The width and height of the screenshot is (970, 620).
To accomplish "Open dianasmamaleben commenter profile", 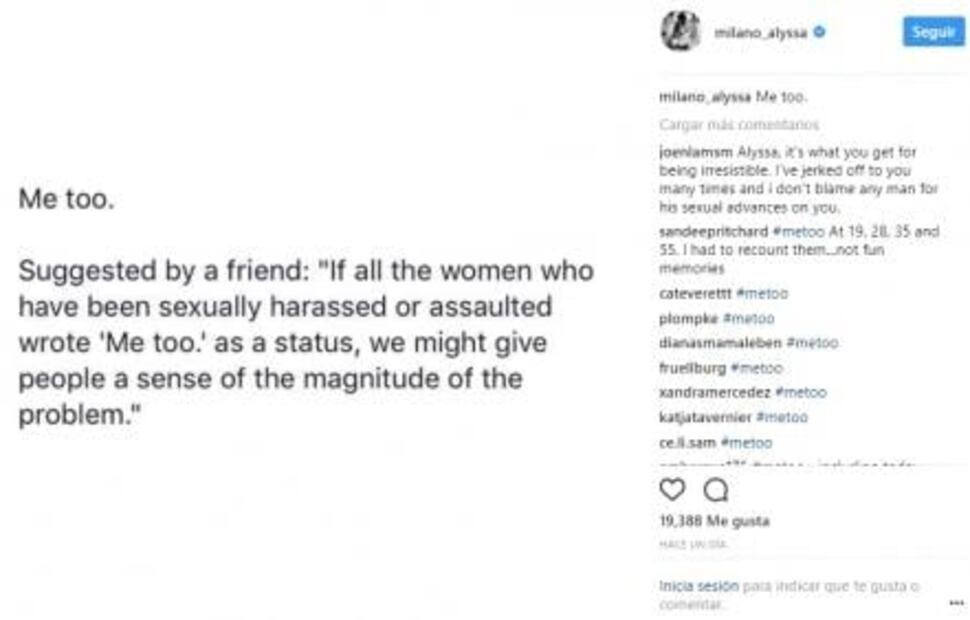I will click(x=720, y=343).
